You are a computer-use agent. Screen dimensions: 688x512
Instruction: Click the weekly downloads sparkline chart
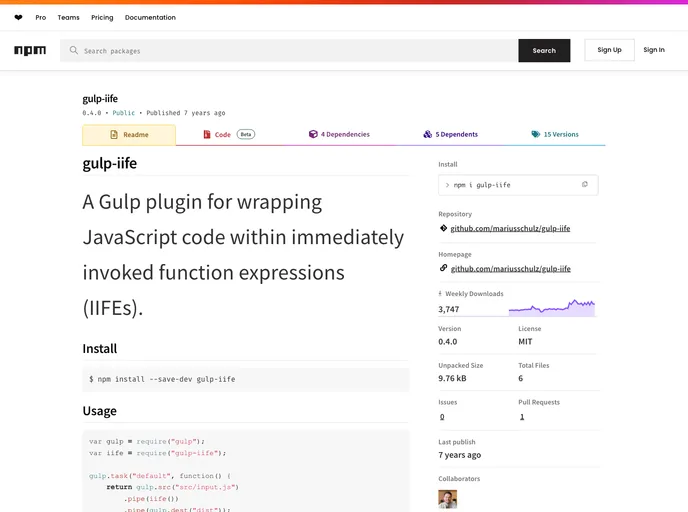click(552, 308)
